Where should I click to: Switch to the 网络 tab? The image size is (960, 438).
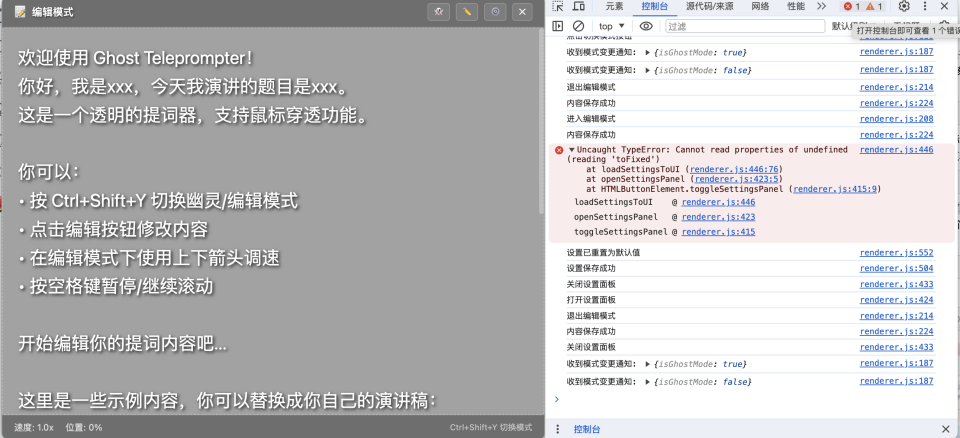pyautogui.click(x=760, y=6)
